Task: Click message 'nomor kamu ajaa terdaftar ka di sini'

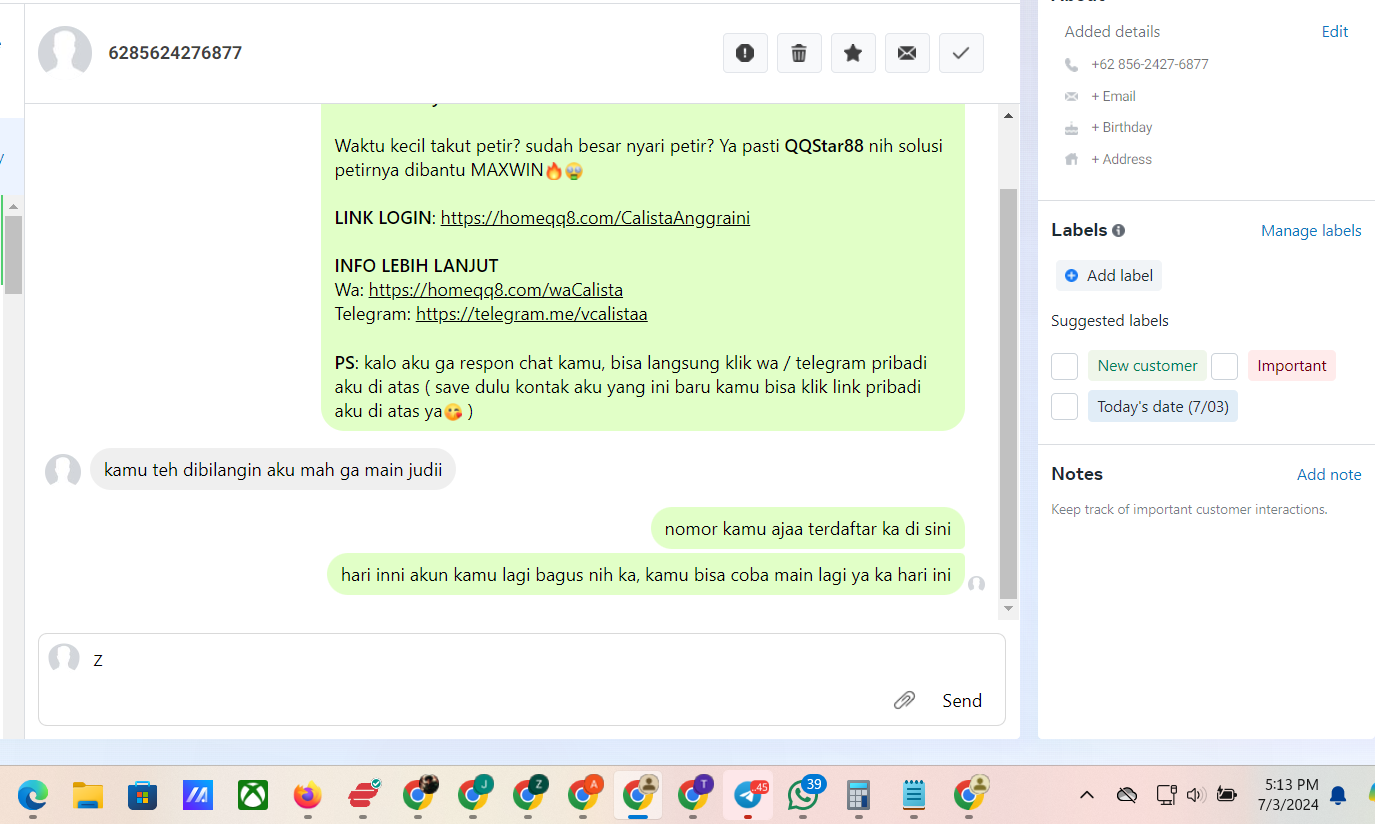Action: coord(808,529)
